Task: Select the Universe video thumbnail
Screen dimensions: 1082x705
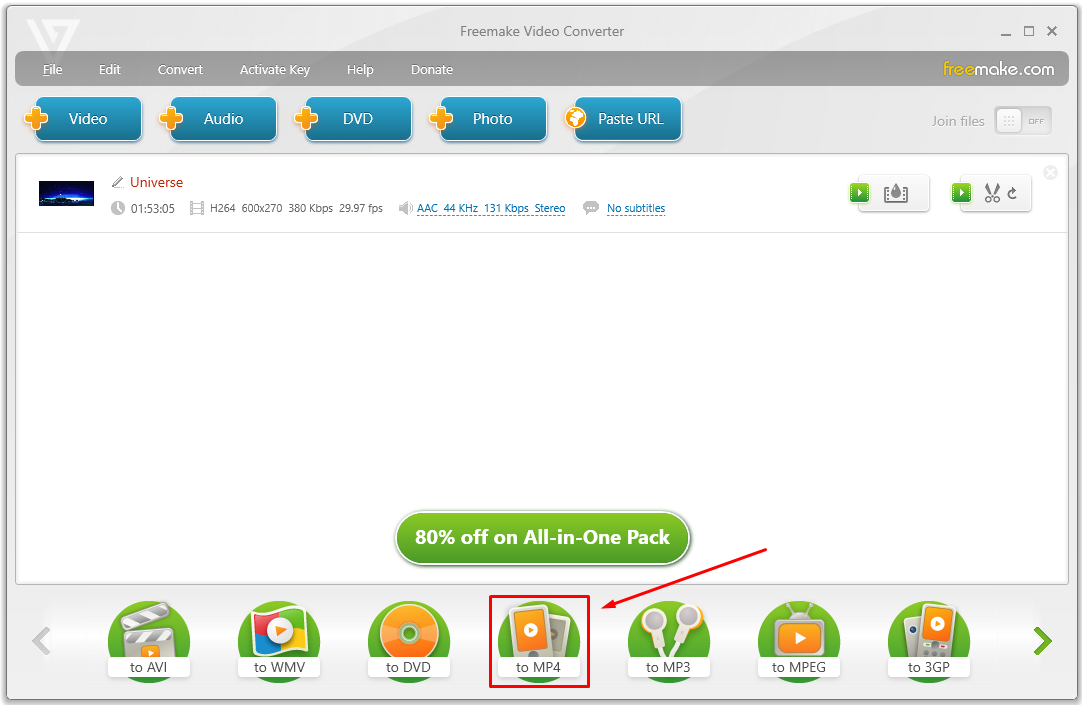Action: (x=66, y=193)
